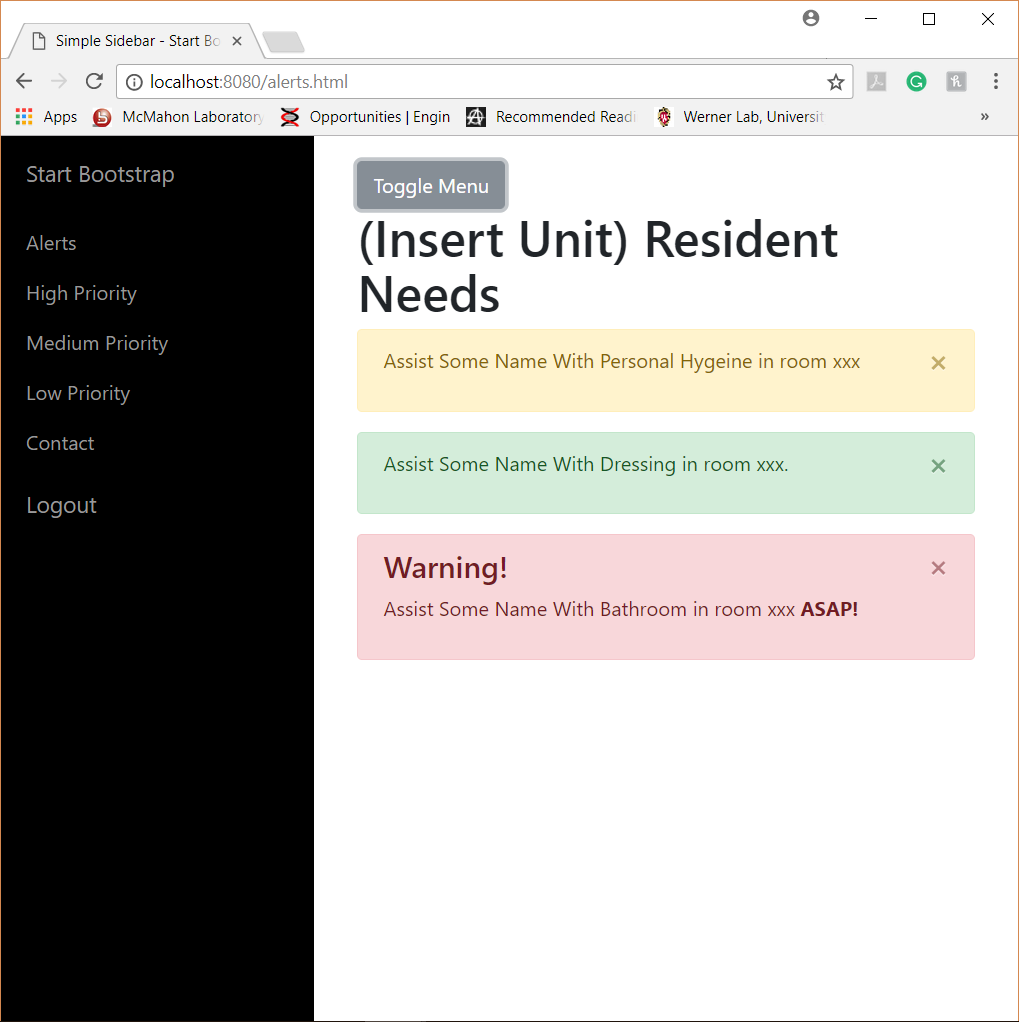Click Logout in the sidebar

(x=61, y=505)
